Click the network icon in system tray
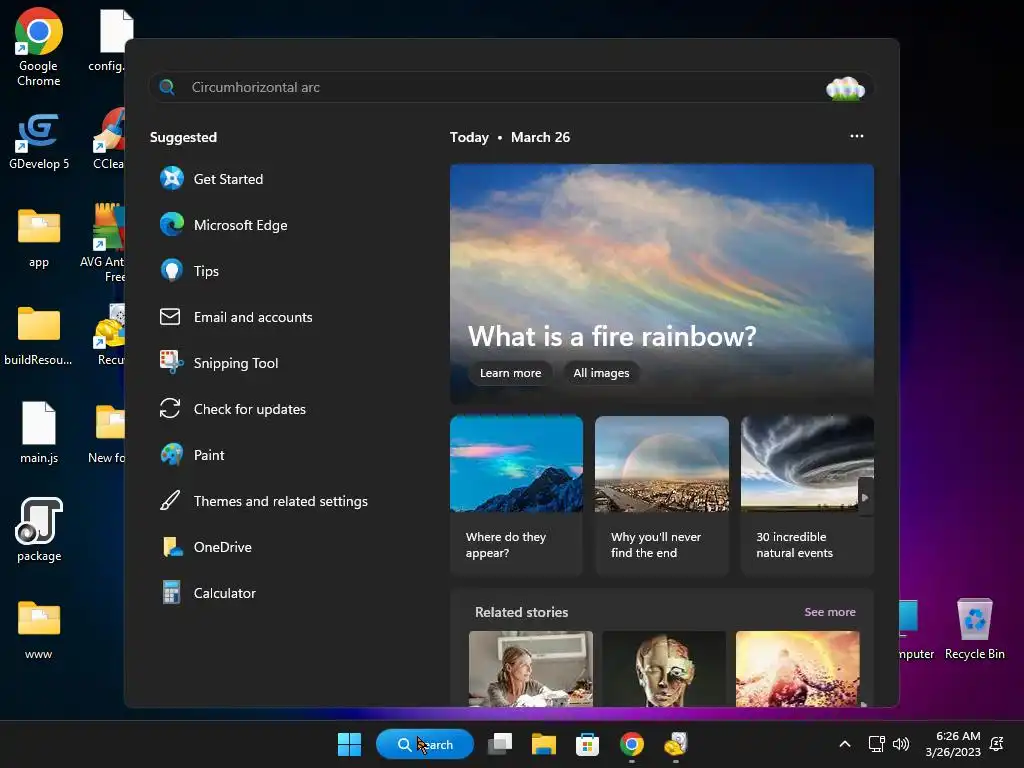 (876, 744)
